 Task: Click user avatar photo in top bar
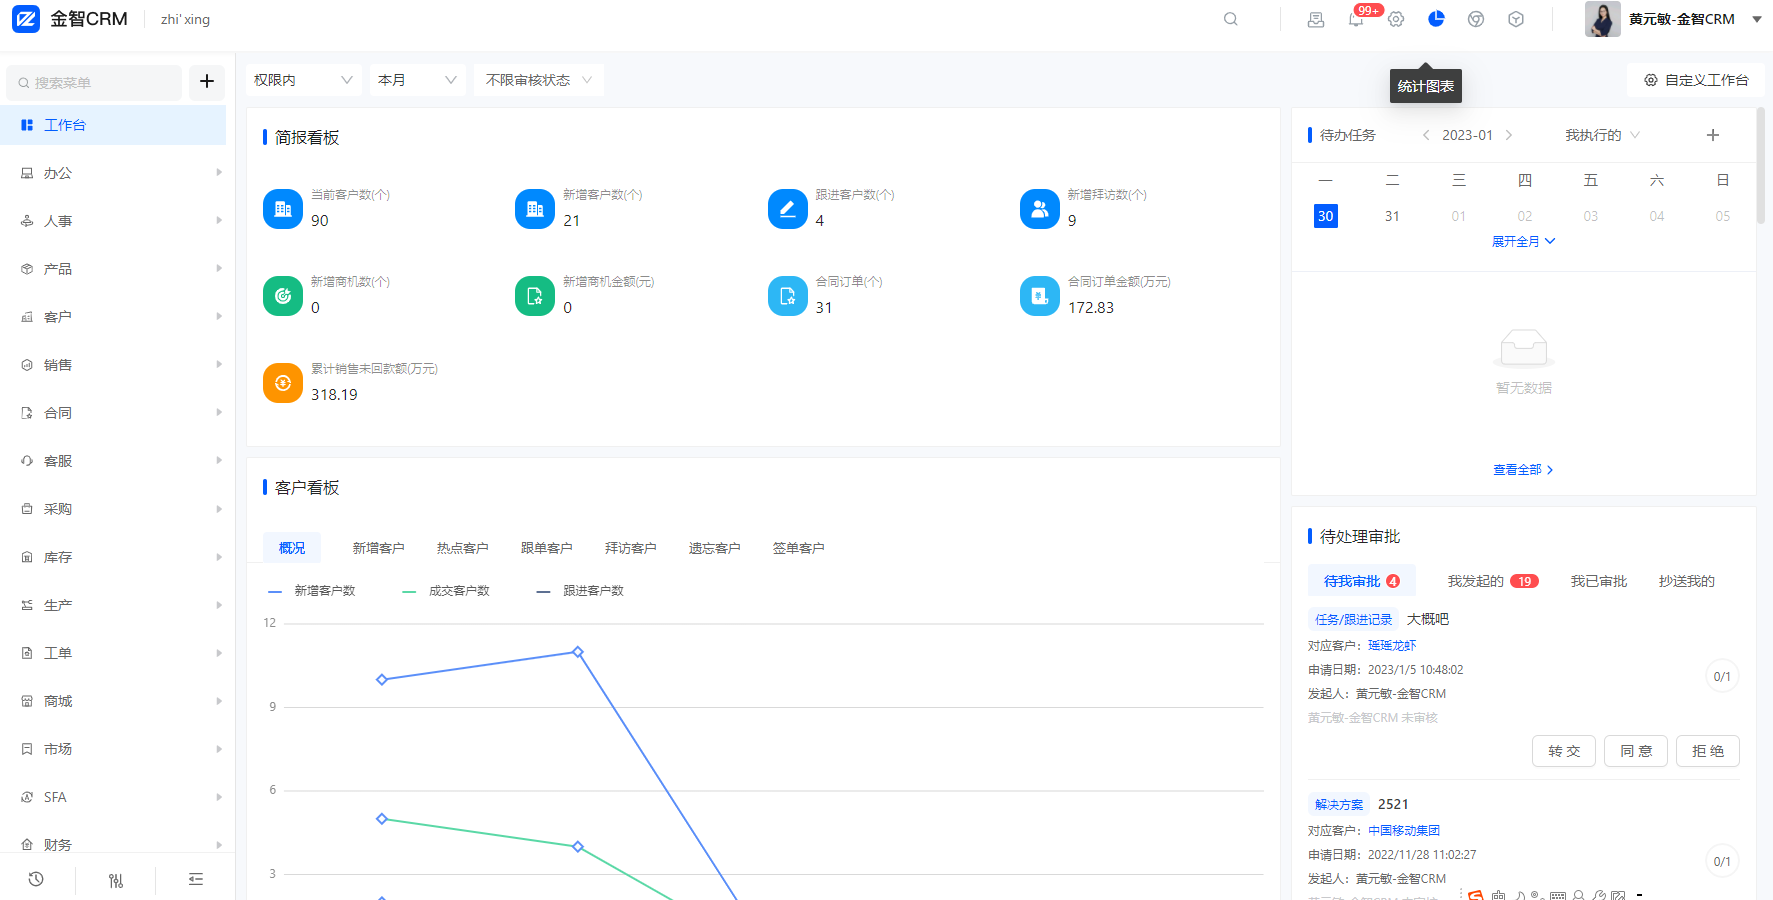(x=1603, y=19)
